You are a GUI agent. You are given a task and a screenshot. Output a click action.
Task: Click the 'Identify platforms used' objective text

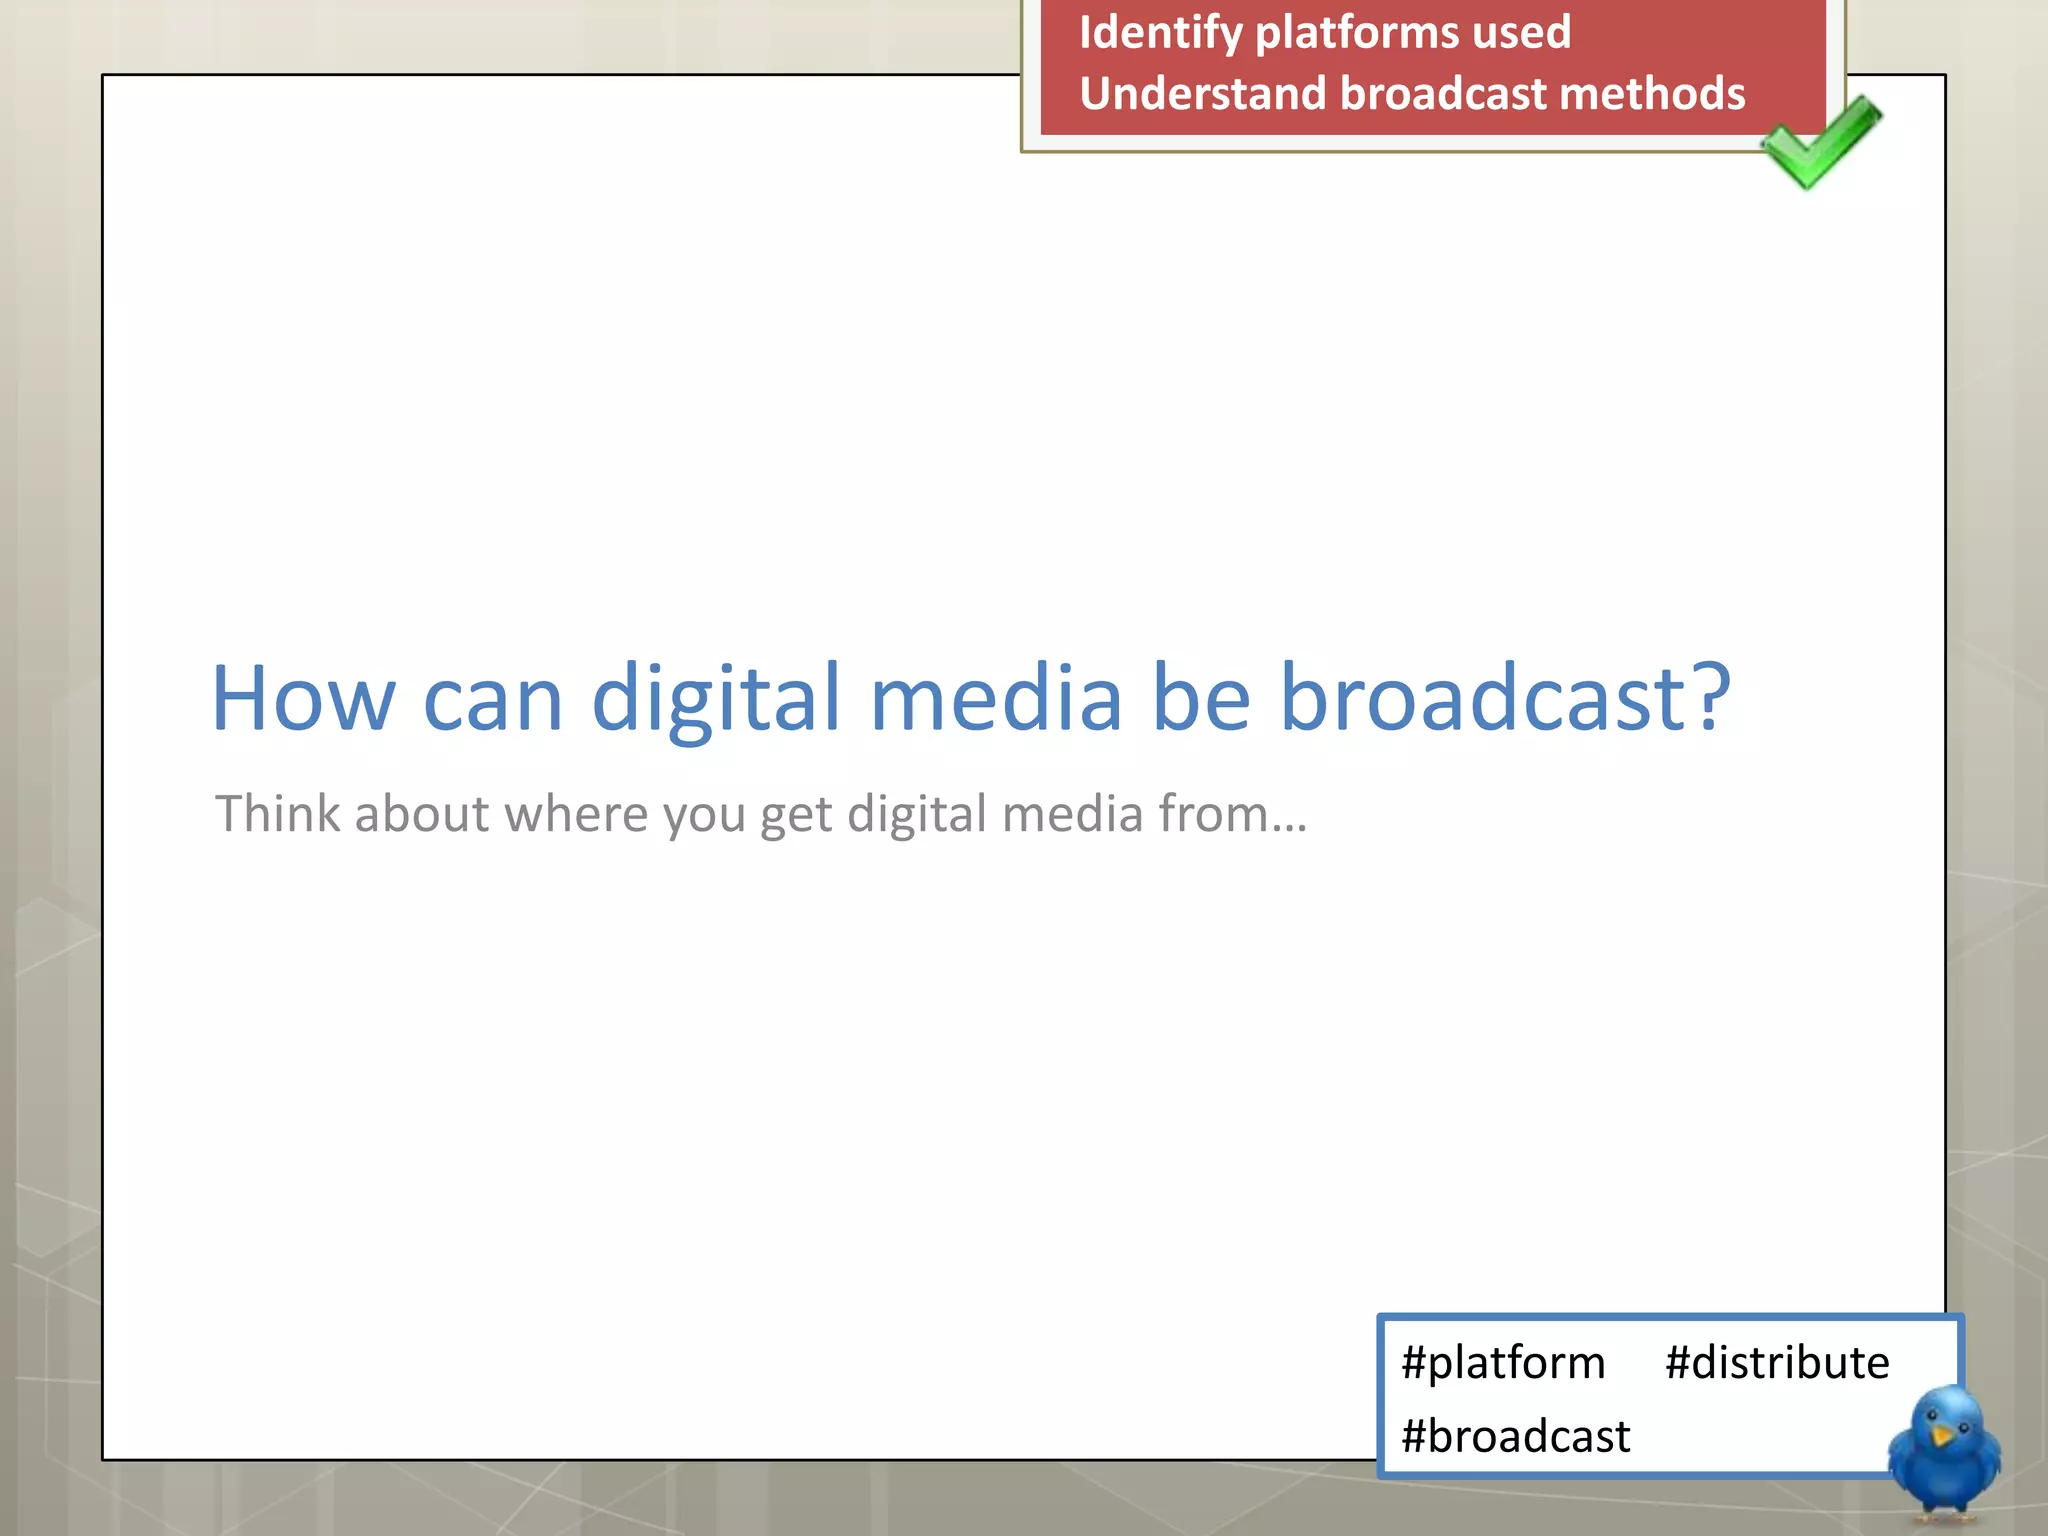coord(1325,34)
